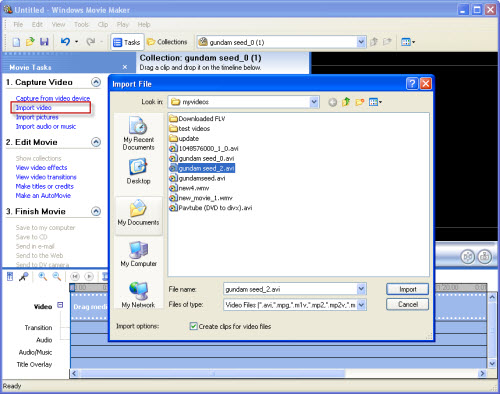This screenshot has width=500, height=394.
Task: Collapse the Finish Movie section
Action: tap(96, 211)
